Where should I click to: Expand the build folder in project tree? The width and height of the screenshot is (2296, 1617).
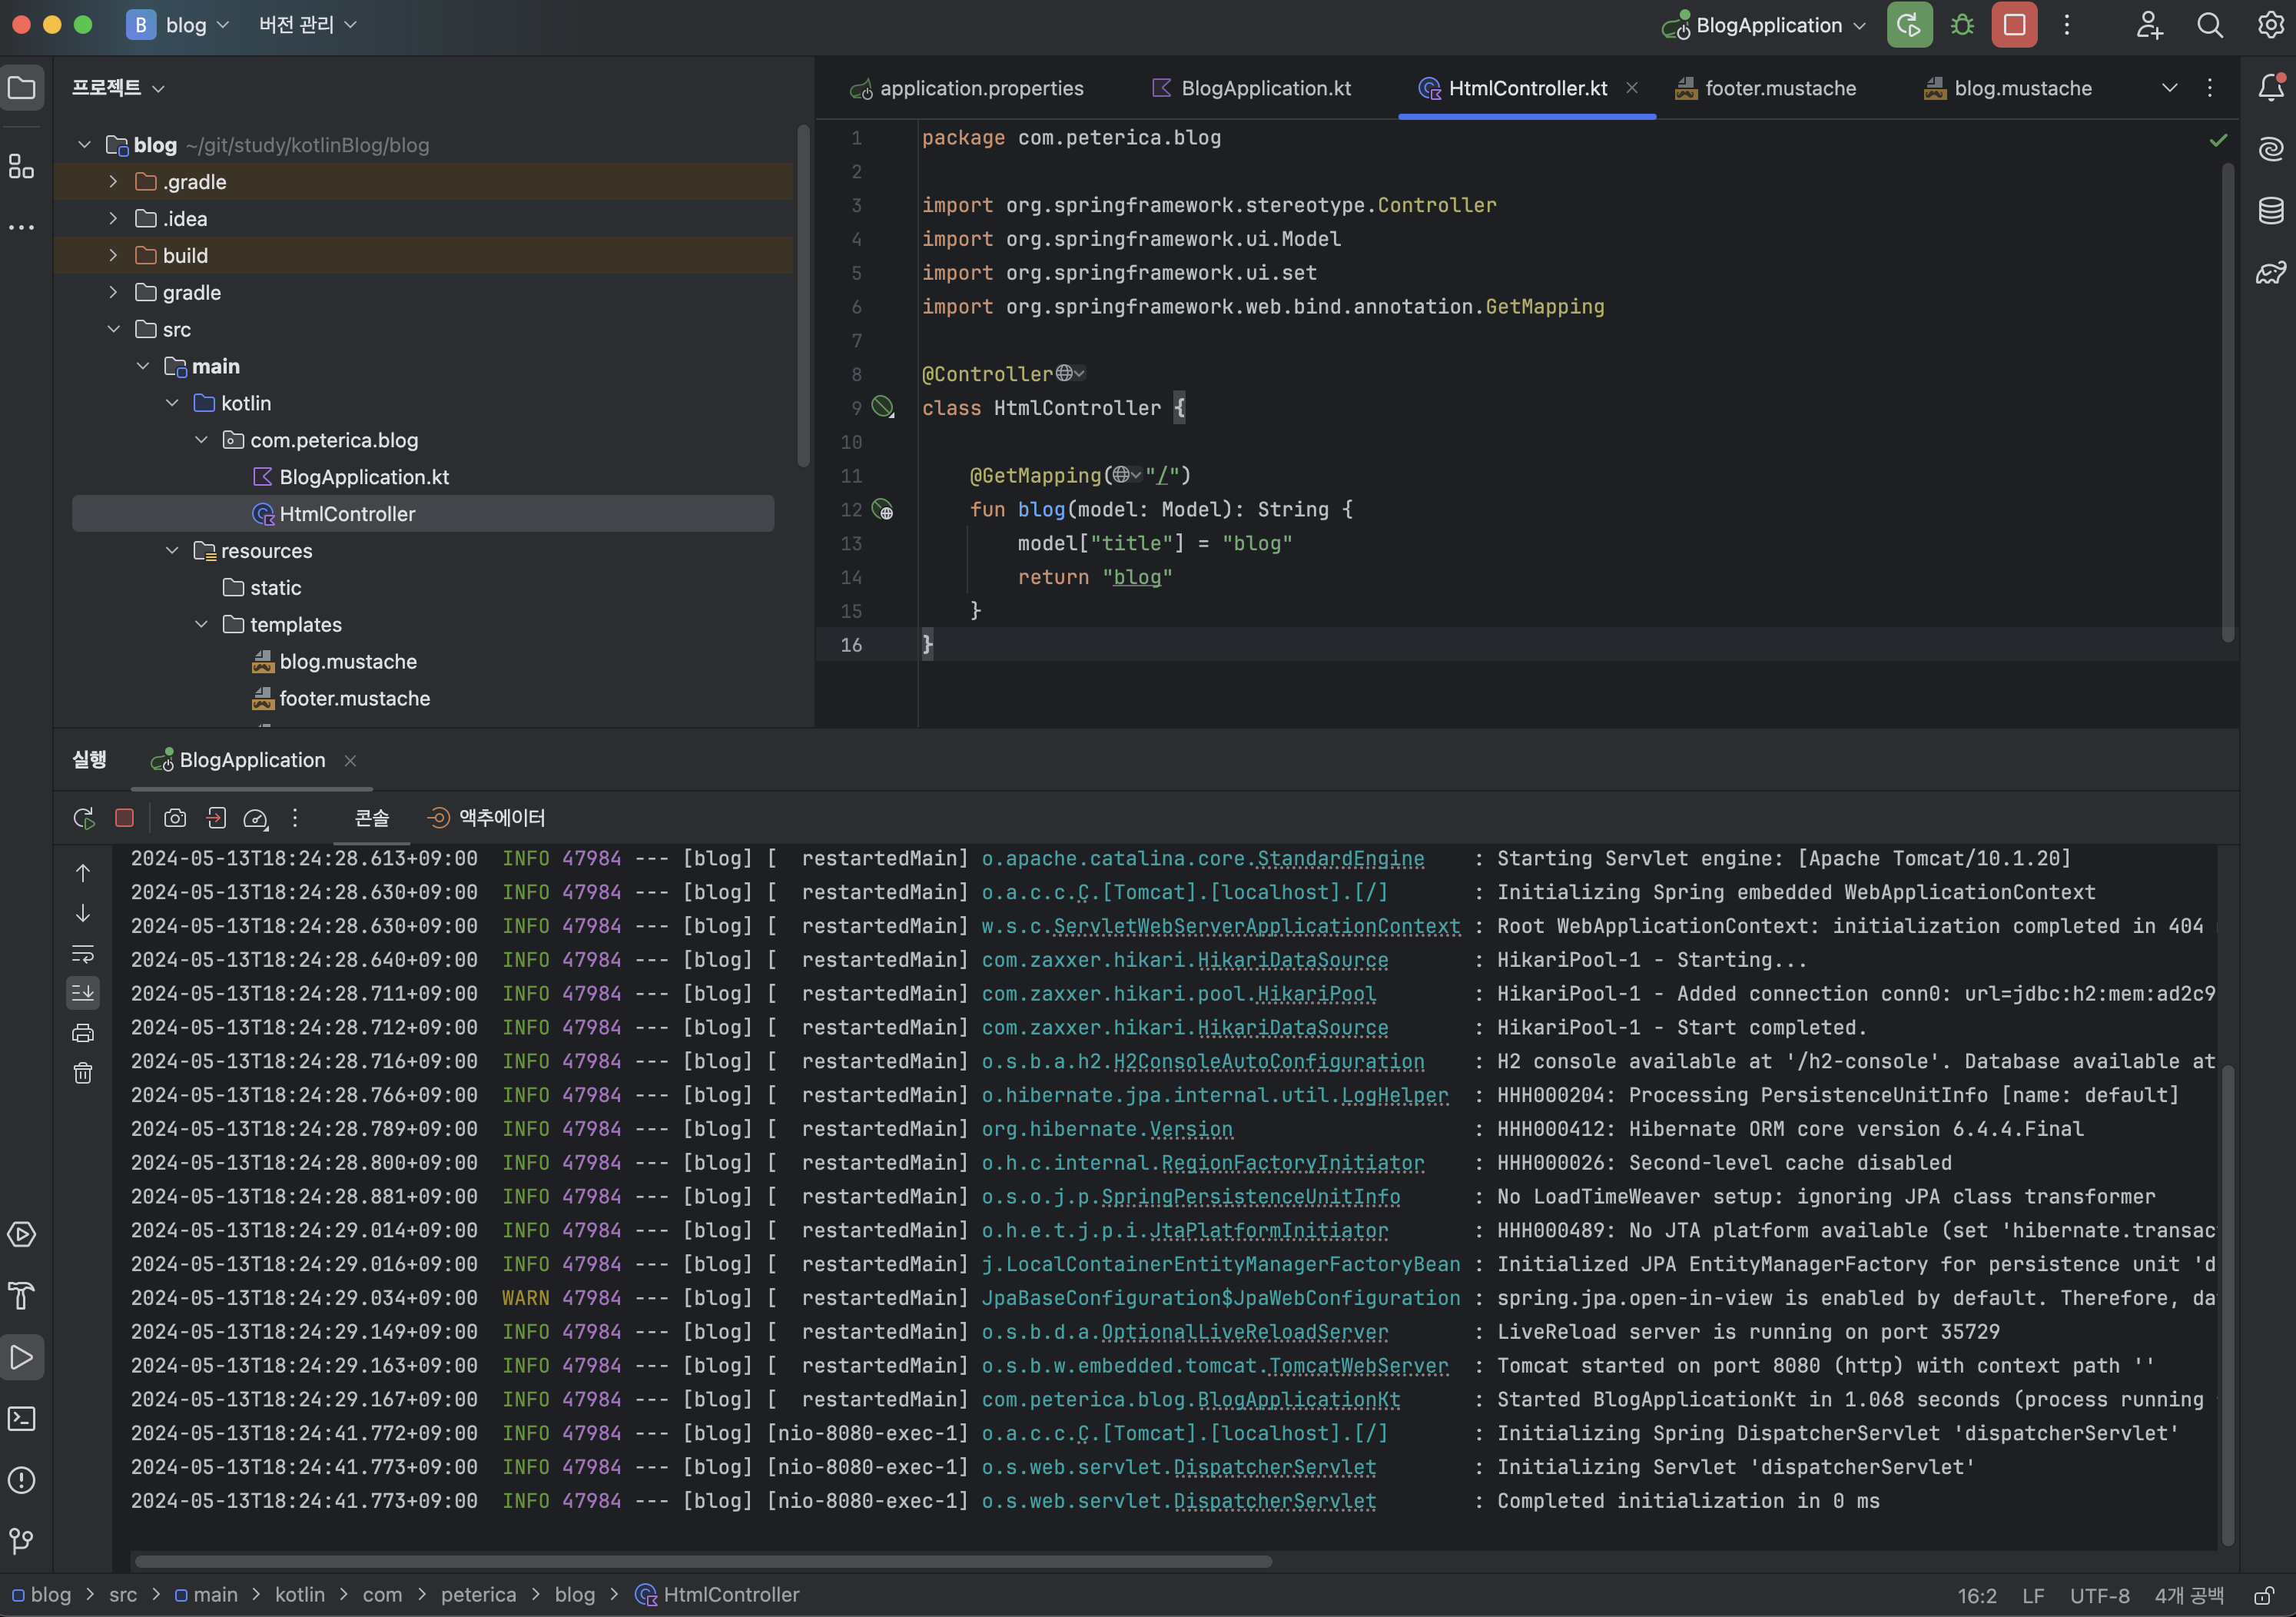tap(113, 256)
